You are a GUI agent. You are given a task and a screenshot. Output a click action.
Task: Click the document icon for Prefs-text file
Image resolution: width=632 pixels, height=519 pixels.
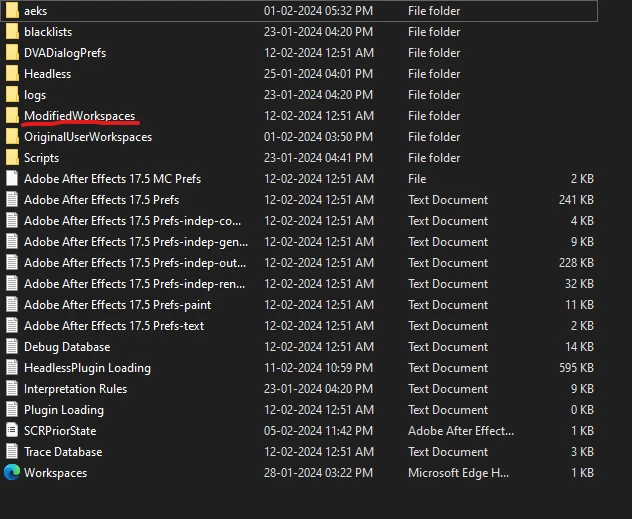pyautogui.click(x=12, y=325)
